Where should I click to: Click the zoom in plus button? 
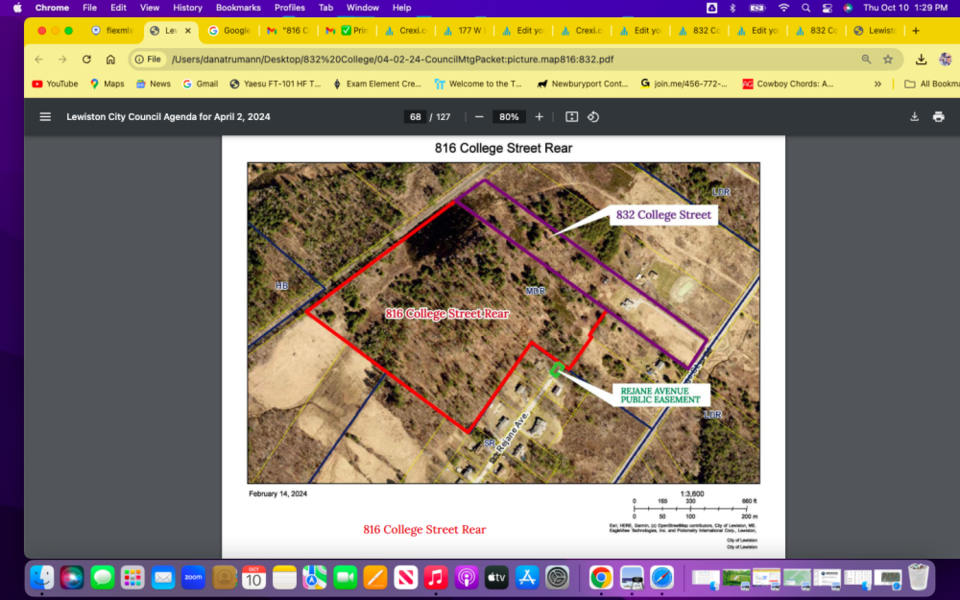click(539, 117)
